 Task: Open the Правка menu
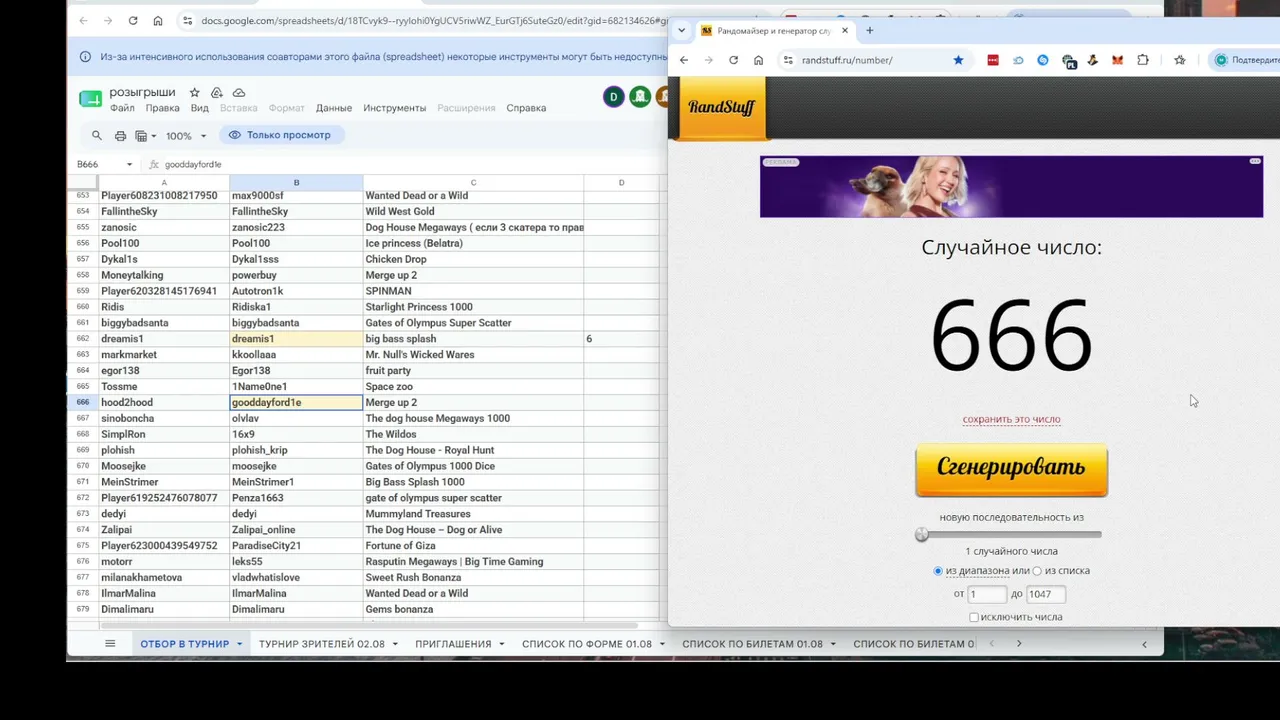point(162,108)
